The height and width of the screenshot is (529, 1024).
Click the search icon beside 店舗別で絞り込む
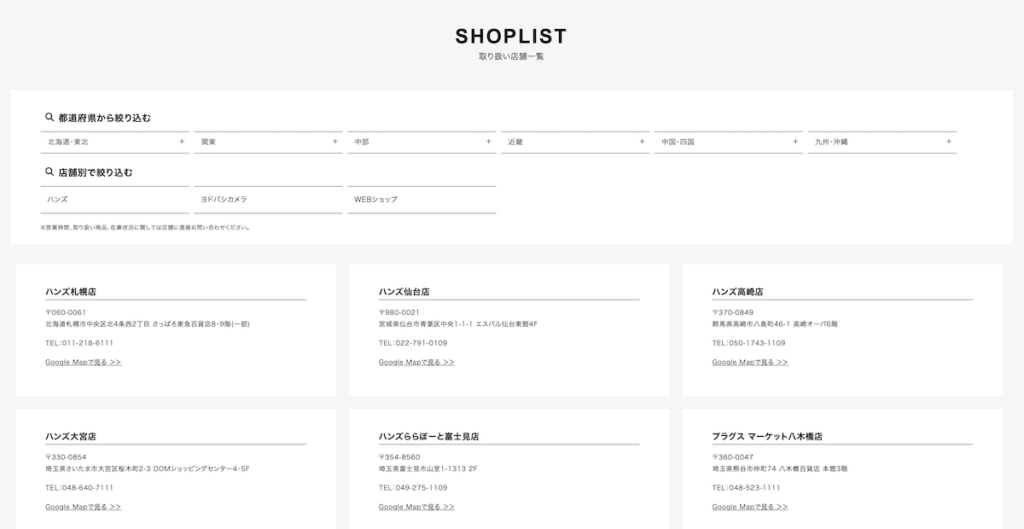click(x=49, y=172)
